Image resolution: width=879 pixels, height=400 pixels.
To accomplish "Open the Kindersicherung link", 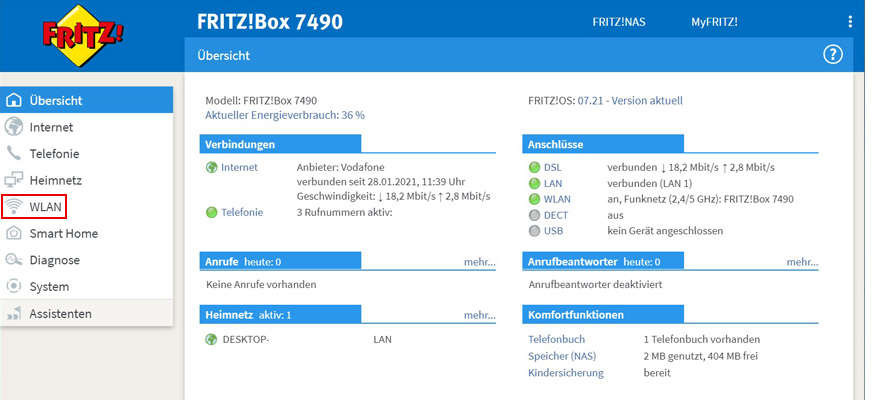I will pos(565,373).
